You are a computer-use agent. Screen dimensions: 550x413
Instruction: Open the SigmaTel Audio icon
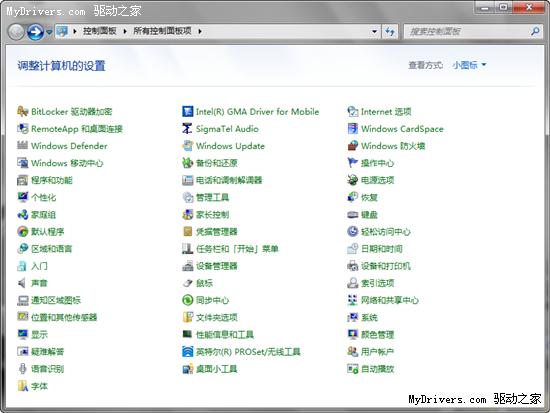[188, 129]
